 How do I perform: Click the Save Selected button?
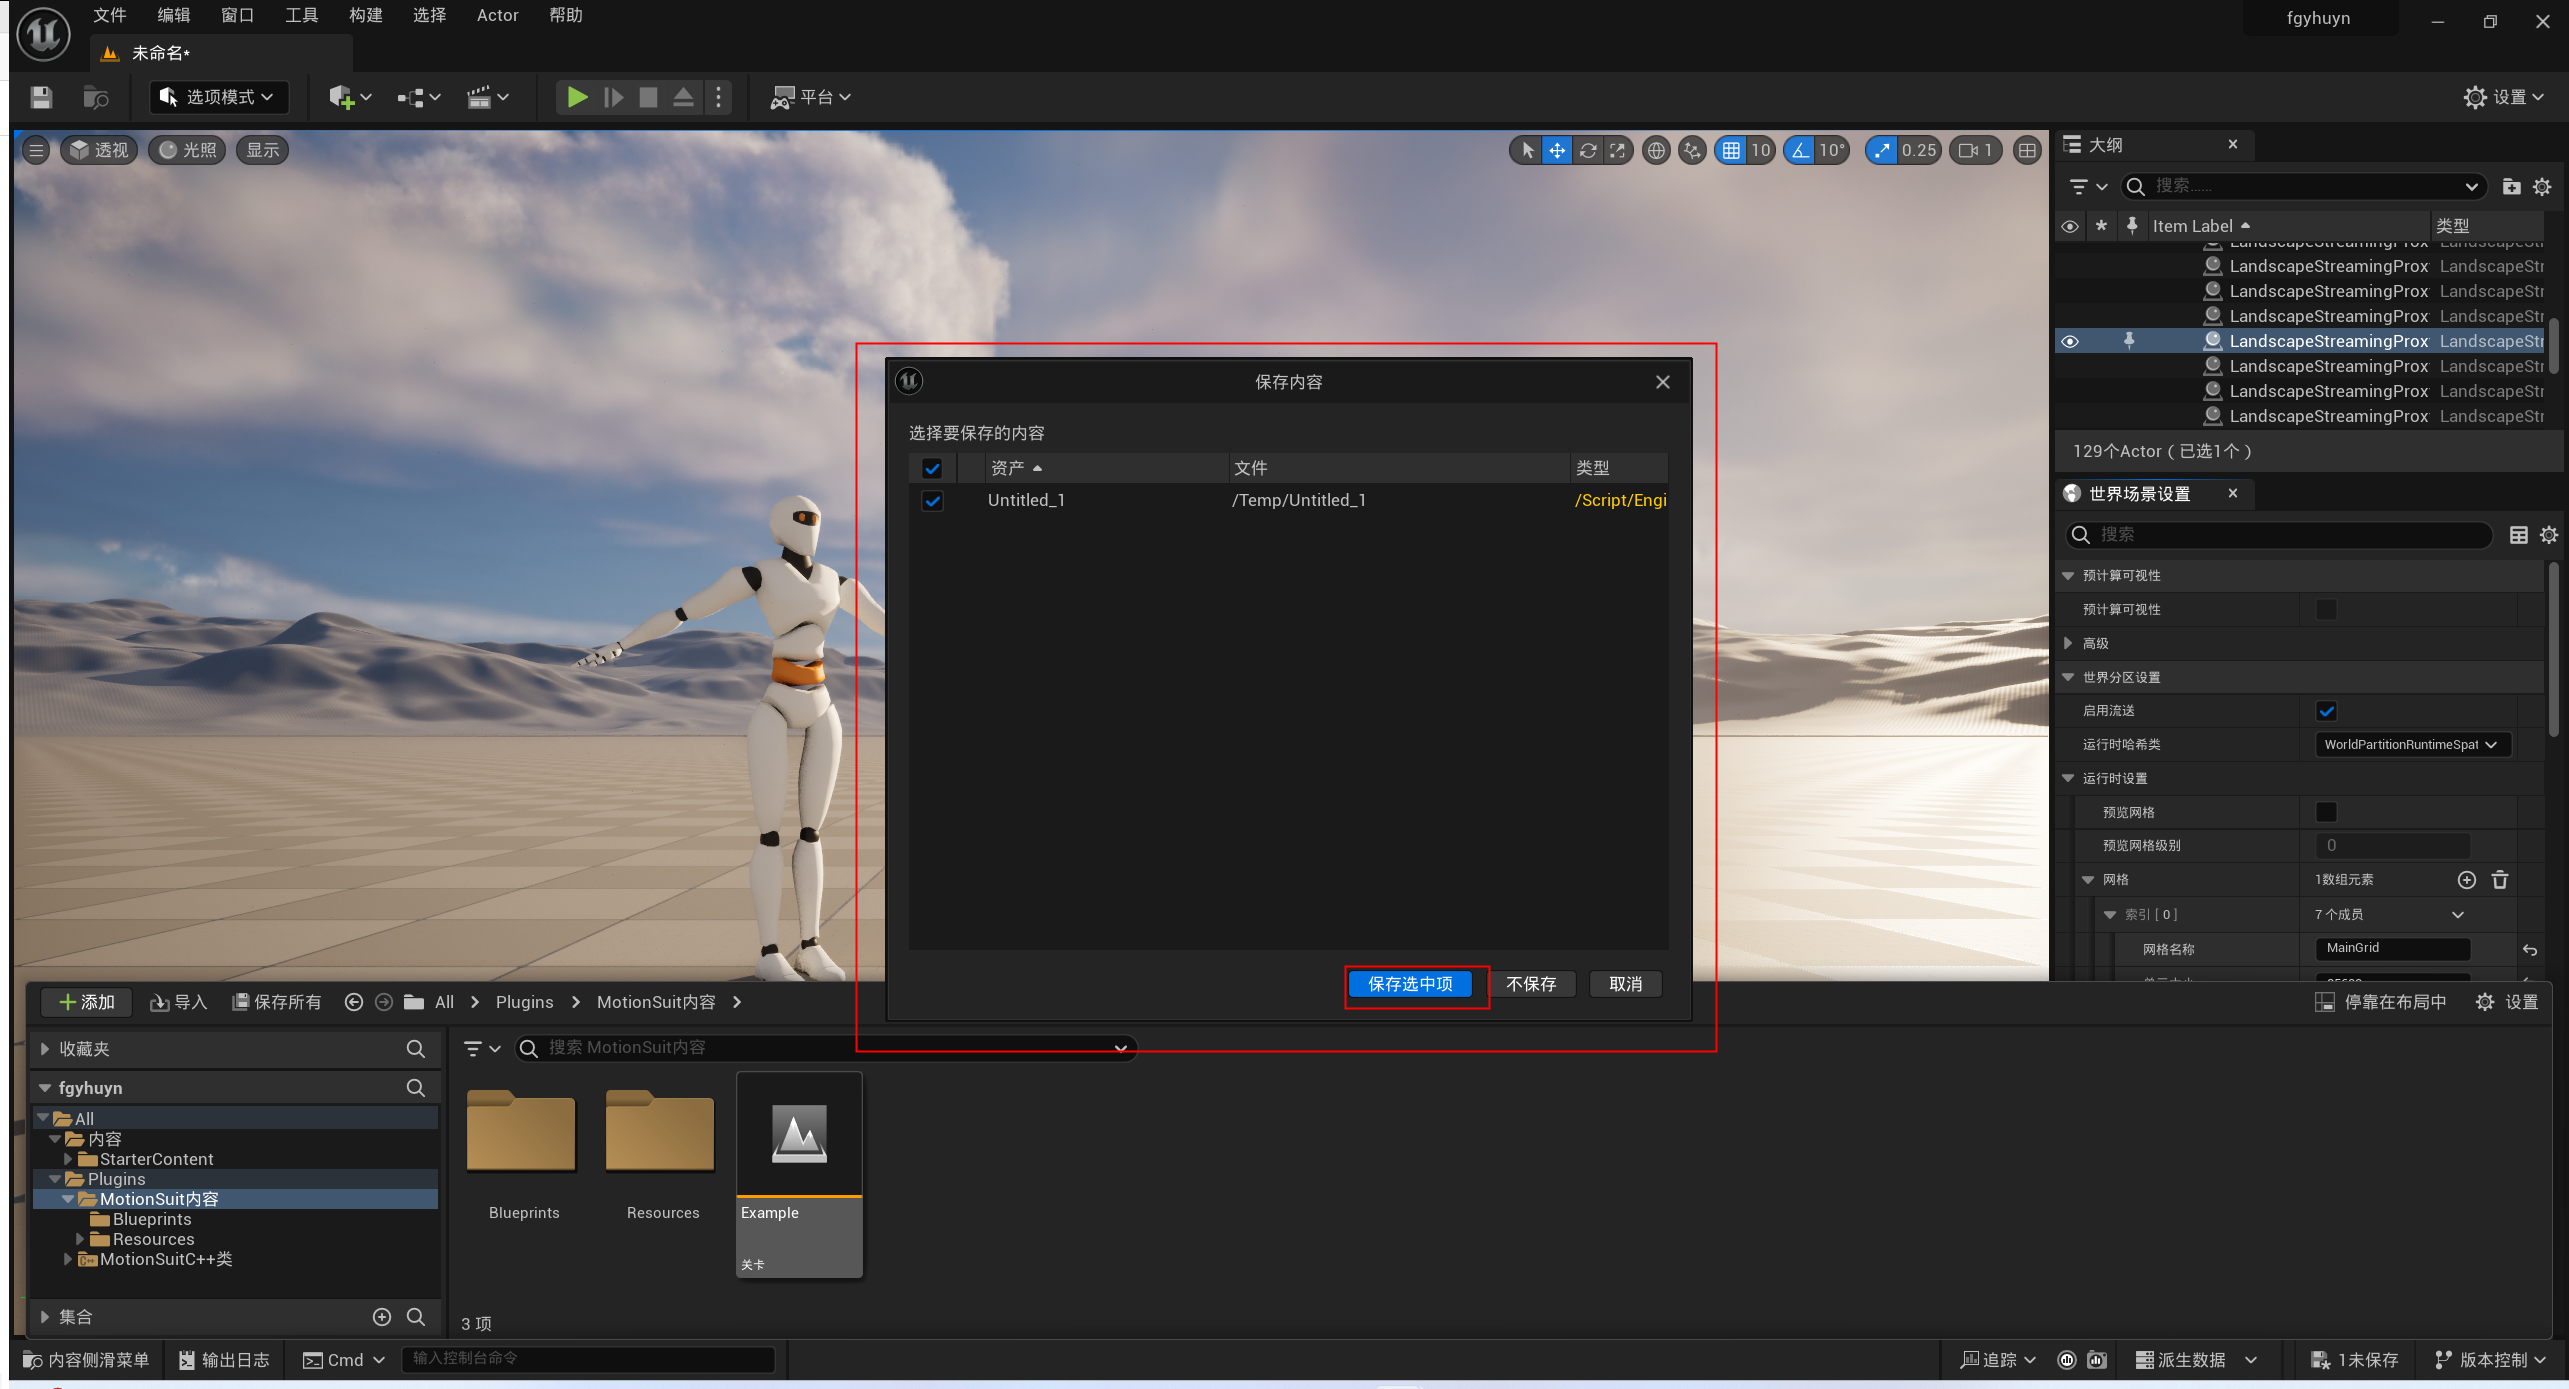(x=1410, y=984)
